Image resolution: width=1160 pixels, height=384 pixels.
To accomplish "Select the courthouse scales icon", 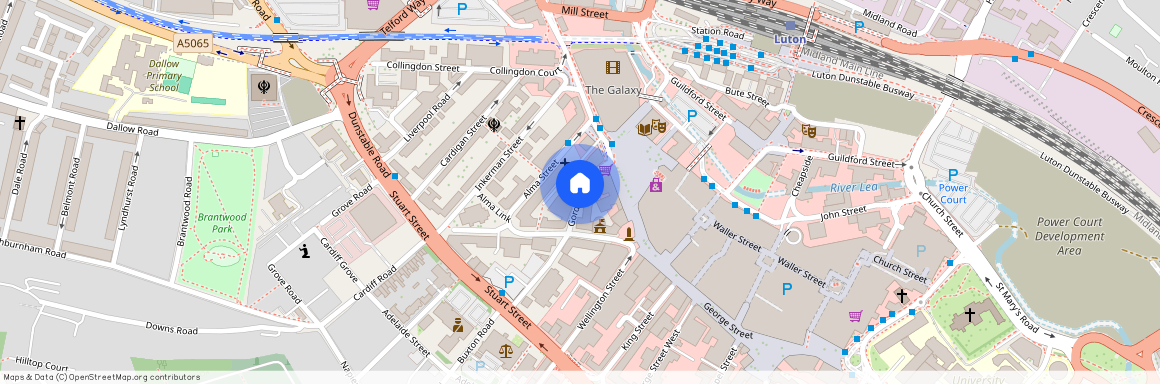I will tap(505, 350).
